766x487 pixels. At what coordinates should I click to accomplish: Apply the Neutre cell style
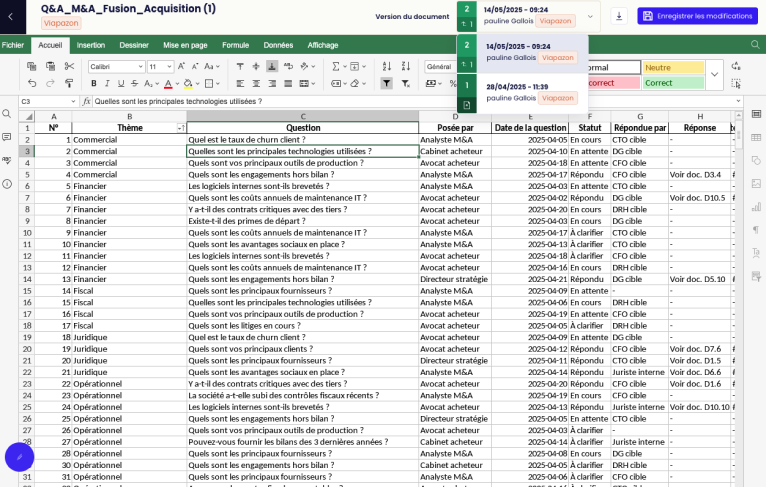673,67
